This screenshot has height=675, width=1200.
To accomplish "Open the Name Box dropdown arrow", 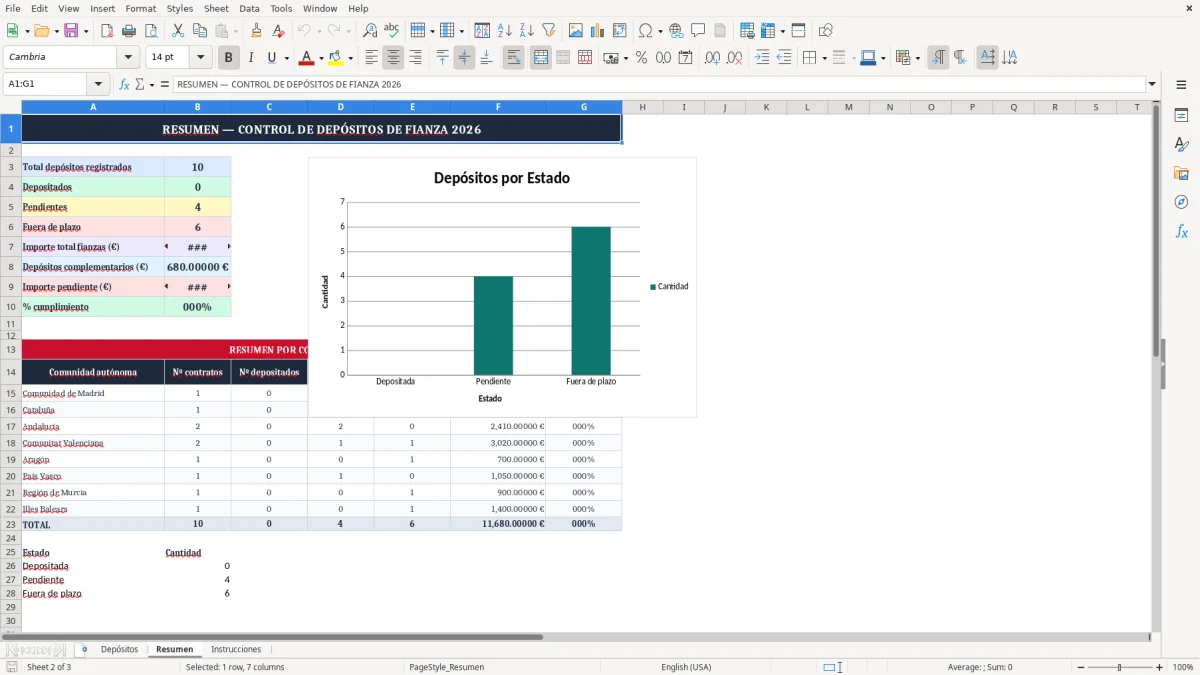I will coord(98,84).
